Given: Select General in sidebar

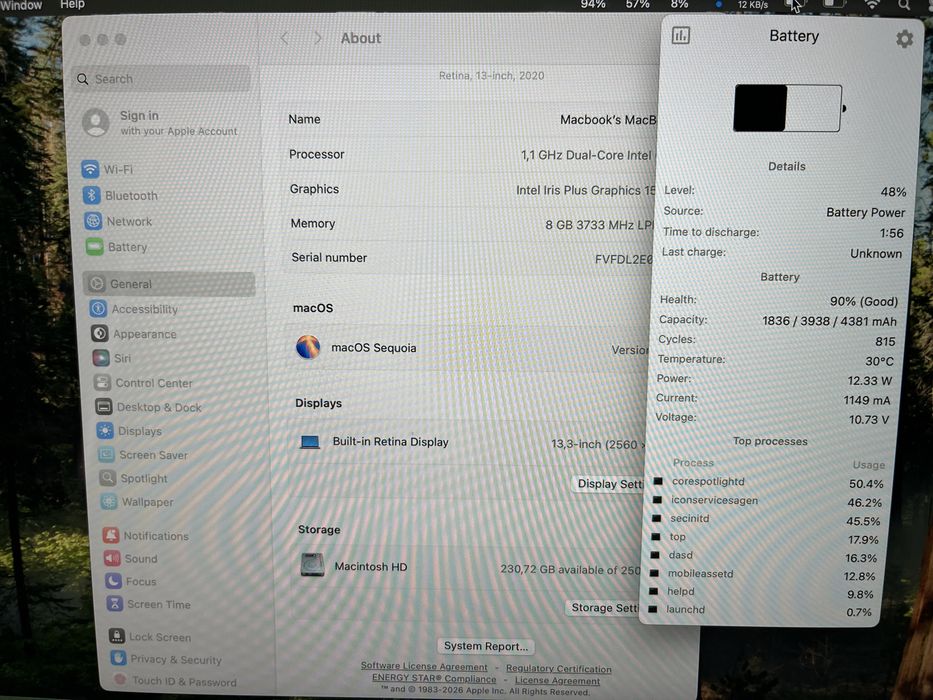Looking at the screenshot, I should 169,284.
